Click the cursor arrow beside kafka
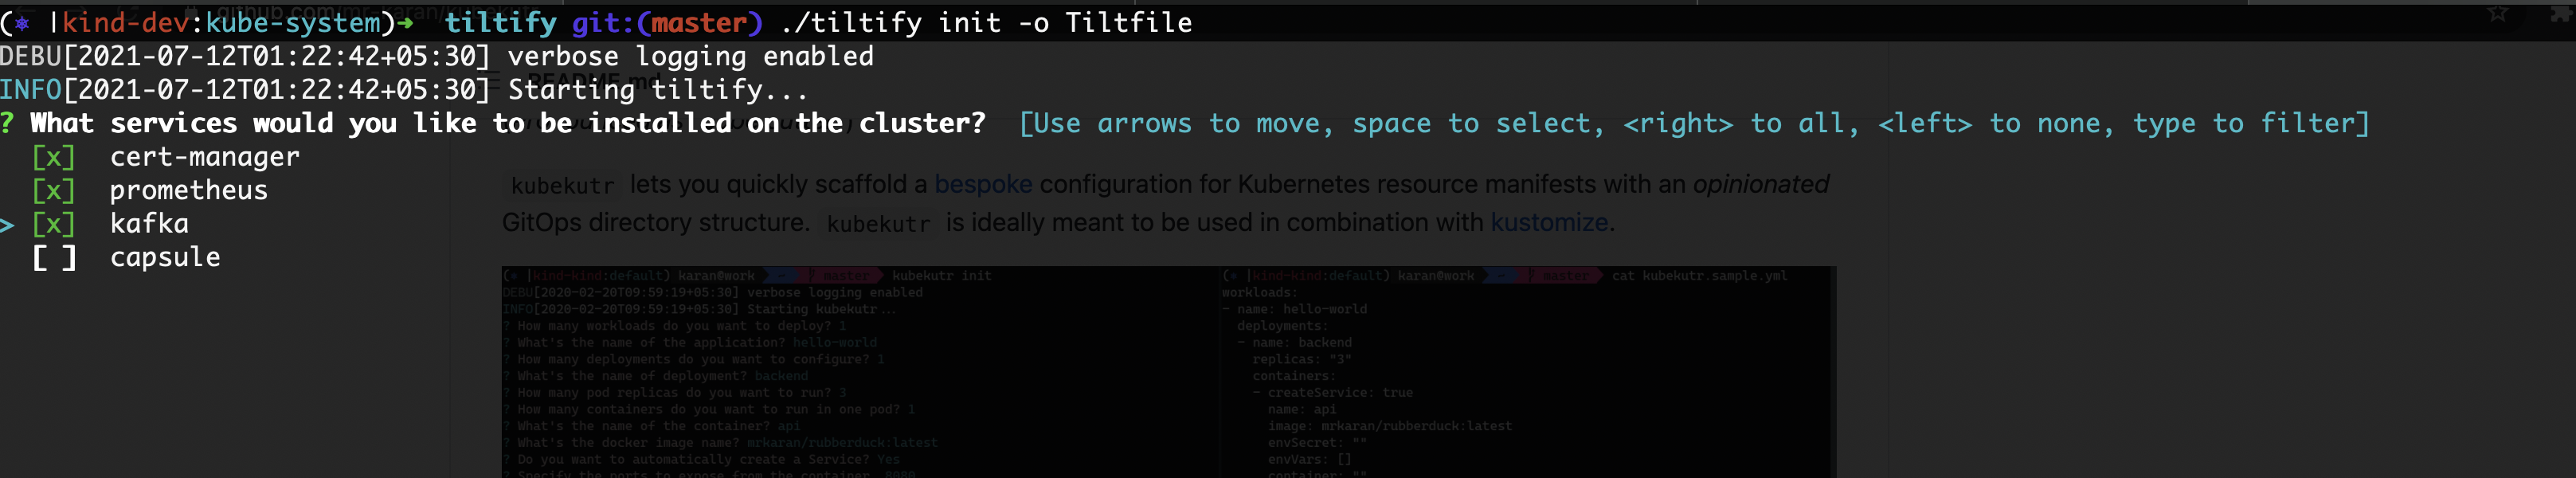2576x478 pixels. pyautogui.click(x=7, y=225)
